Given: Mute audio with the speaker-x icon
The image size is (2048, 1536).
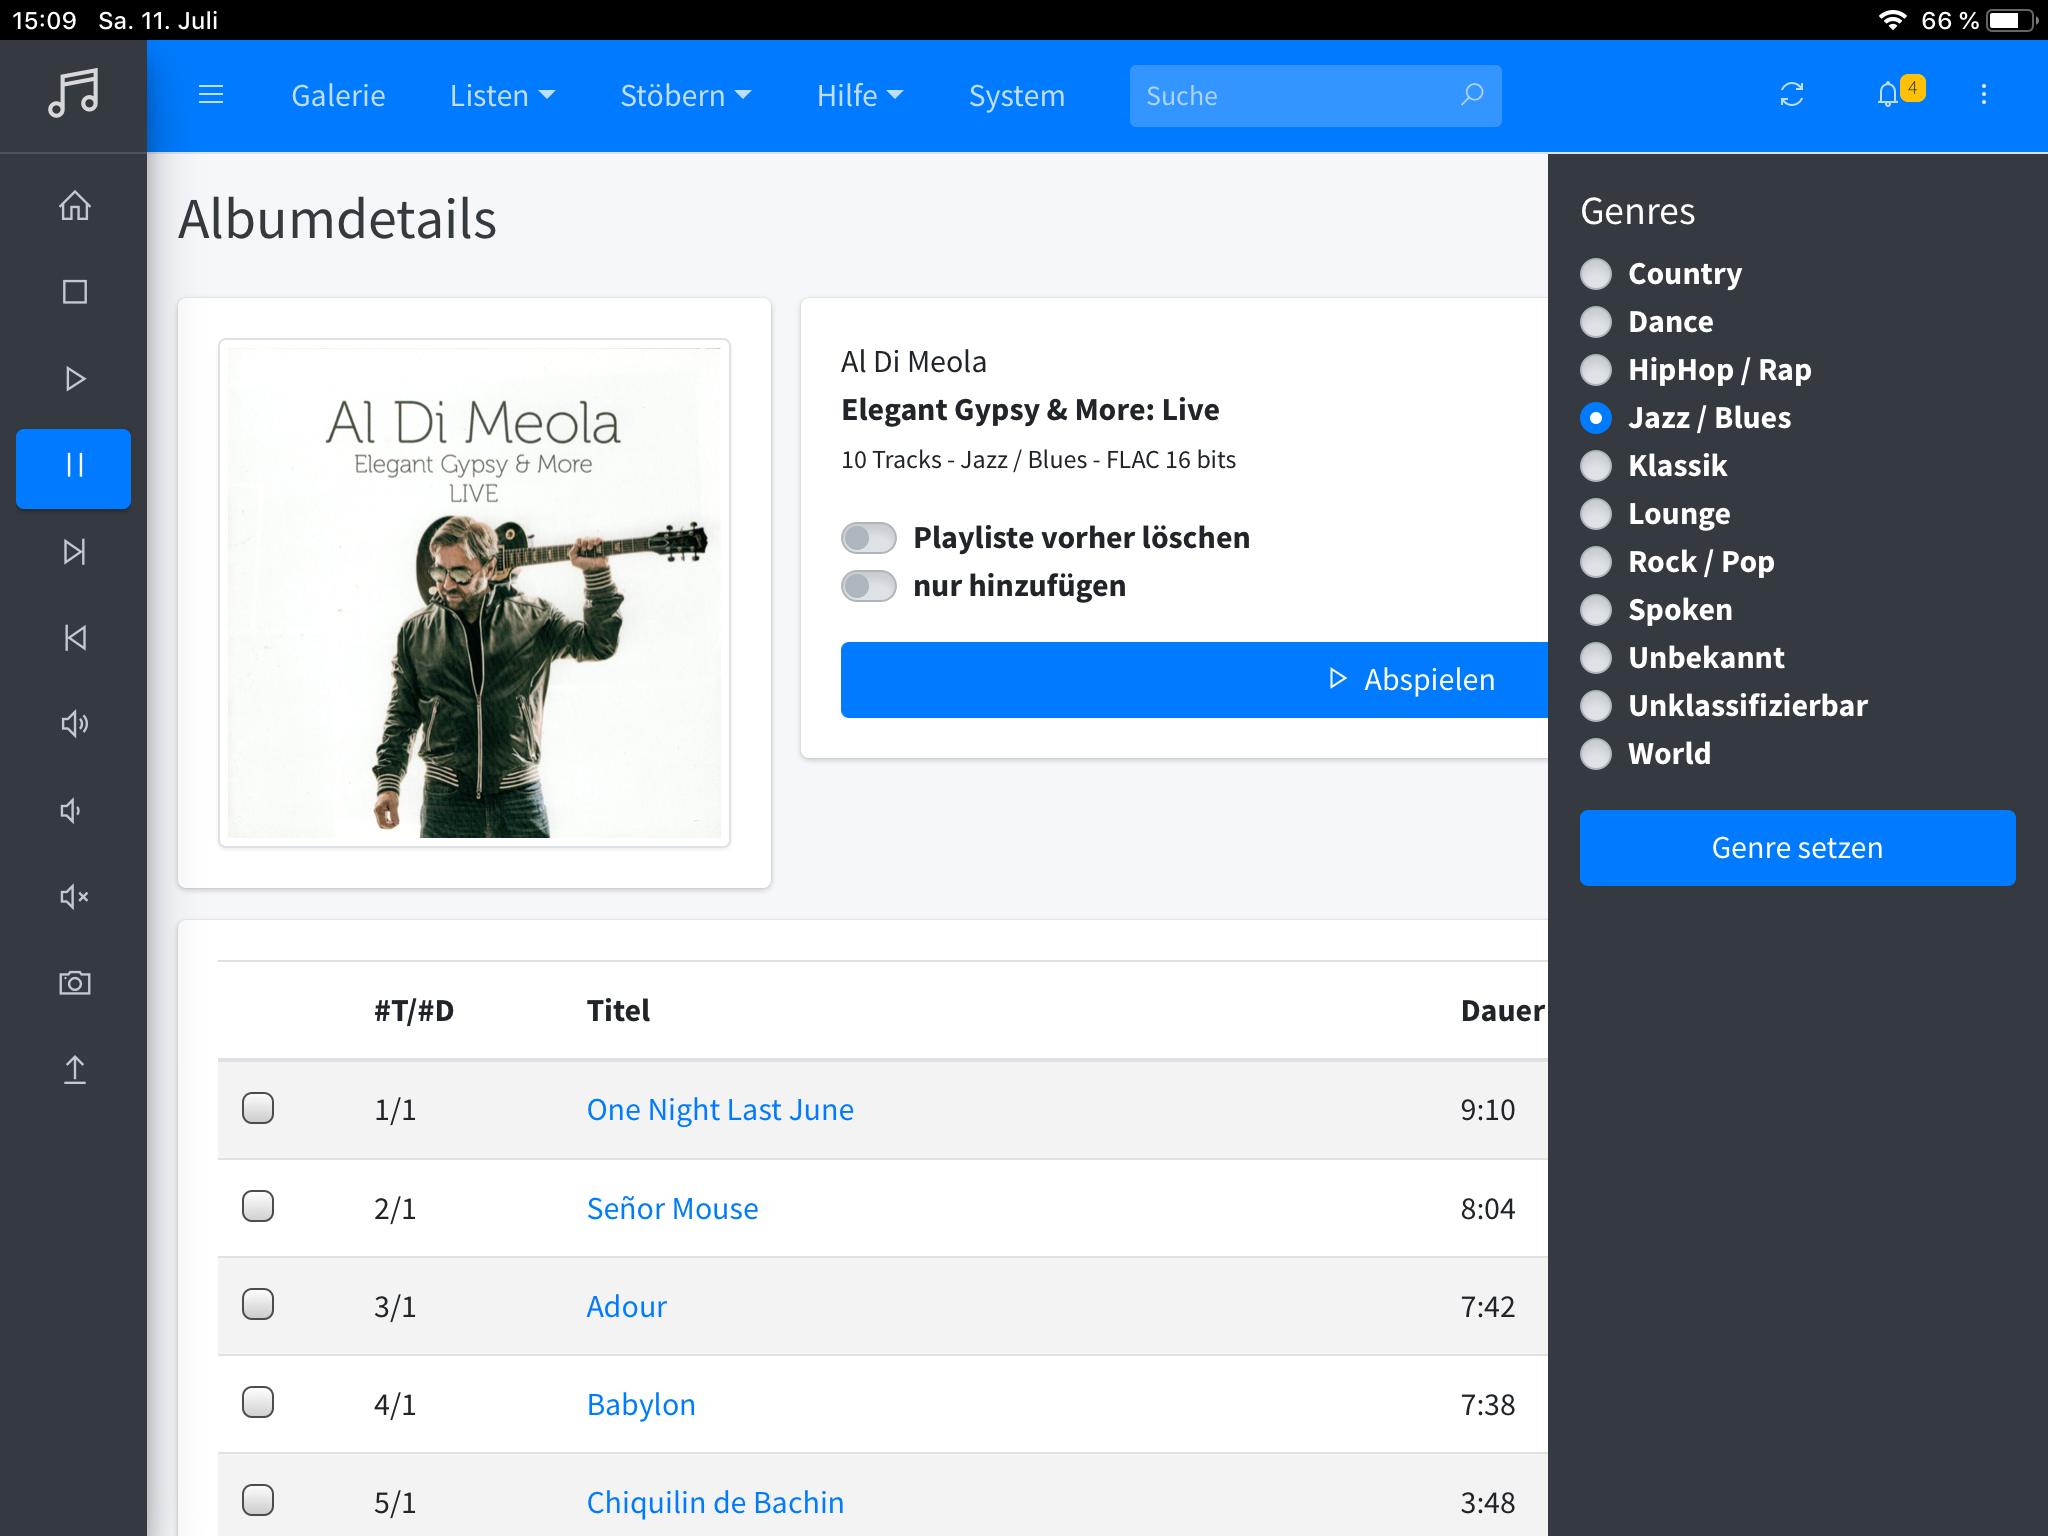Looking at the screenshot, I should (x=74, y=897).
